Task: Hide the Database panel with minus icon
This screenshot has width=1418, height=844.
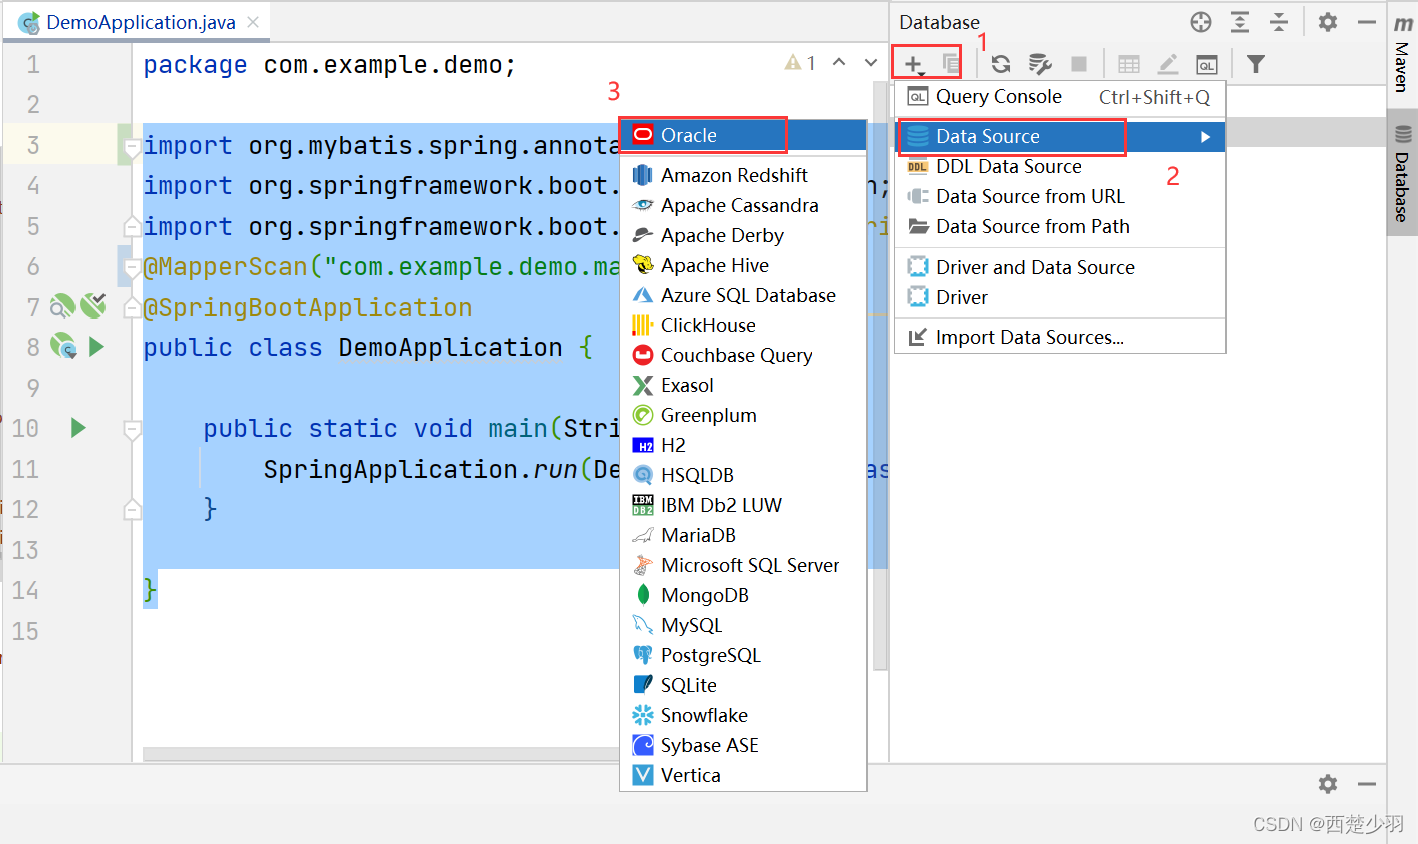Action: tap(1367, 22)
